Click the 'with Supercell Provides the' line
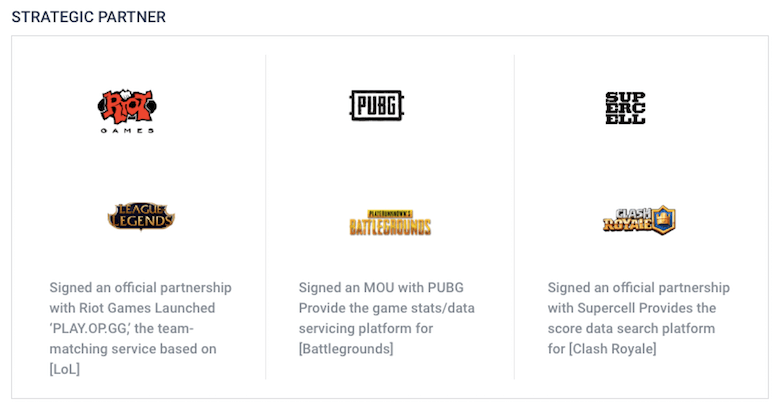This screenshot has height=412, width=780. pos(632,308)
